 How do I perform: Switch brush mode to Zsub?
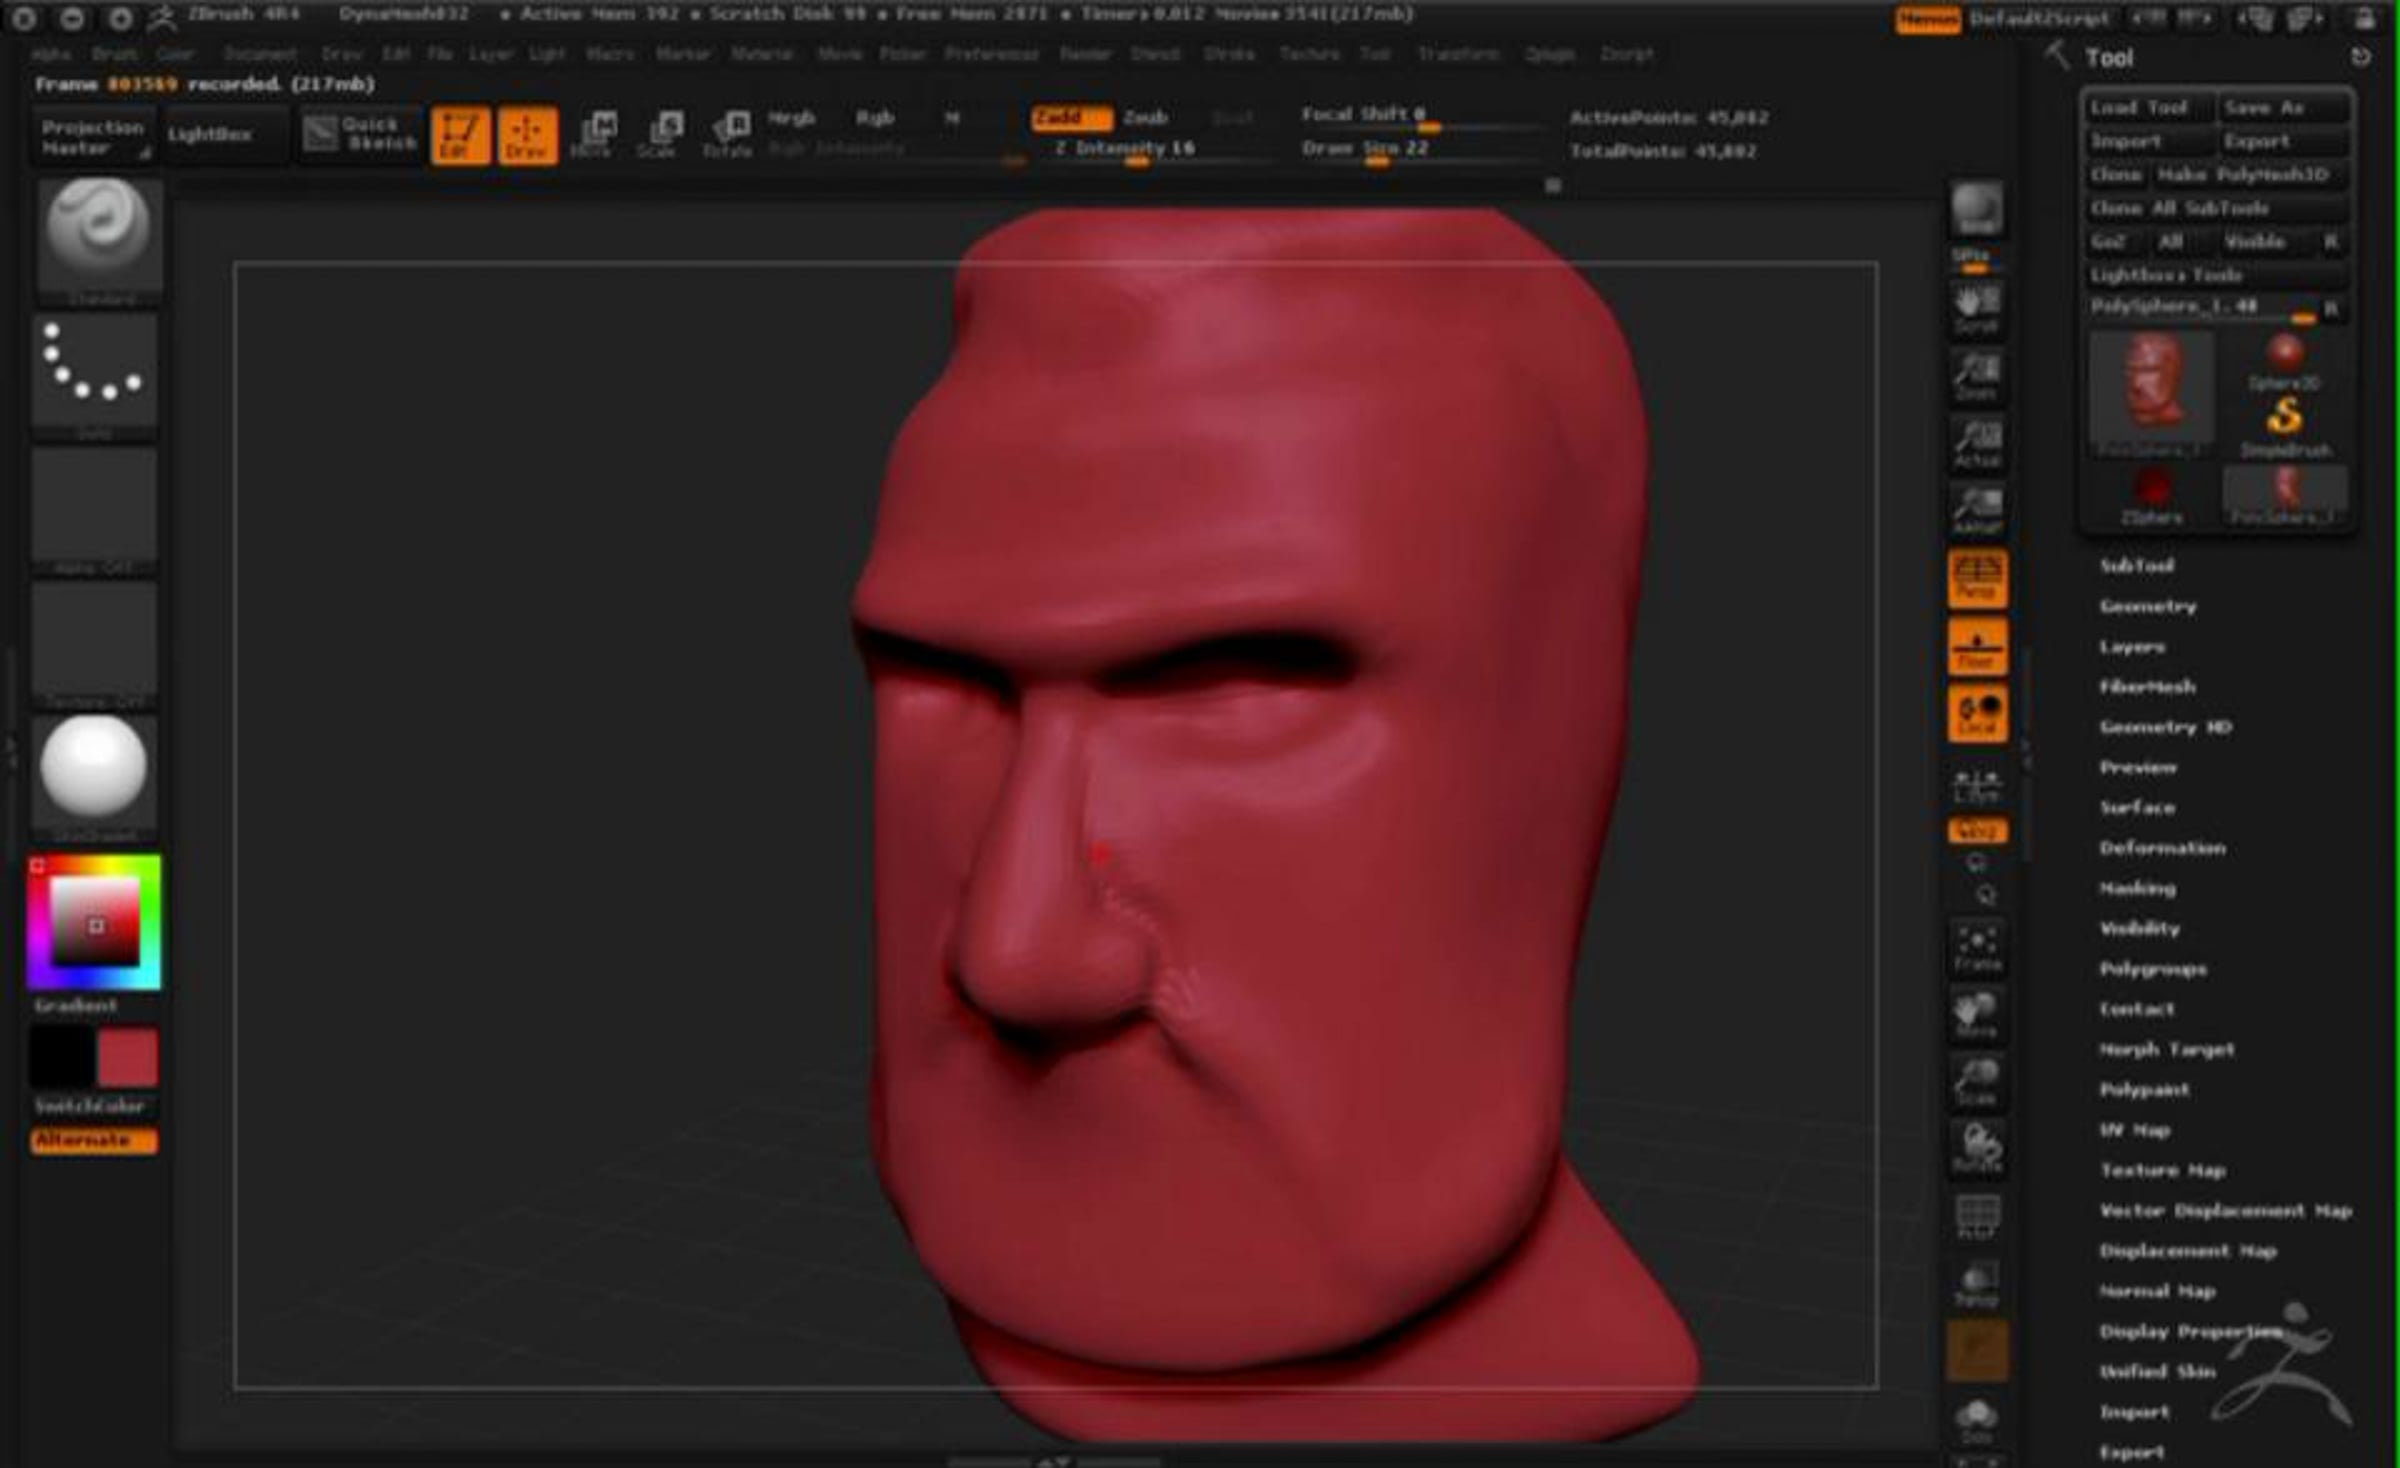(x=1145, y=118)
